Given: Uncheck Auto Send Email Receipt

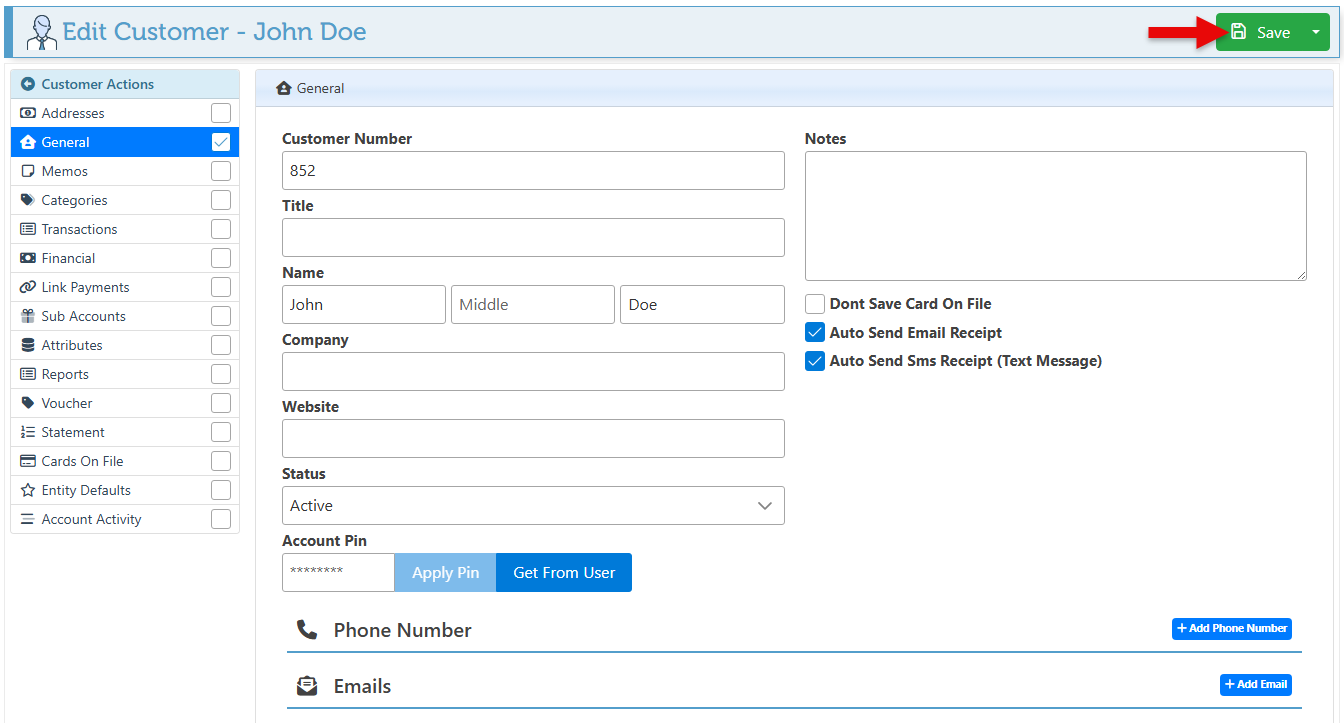Looking at the screenshot, I should pos(815,333).
